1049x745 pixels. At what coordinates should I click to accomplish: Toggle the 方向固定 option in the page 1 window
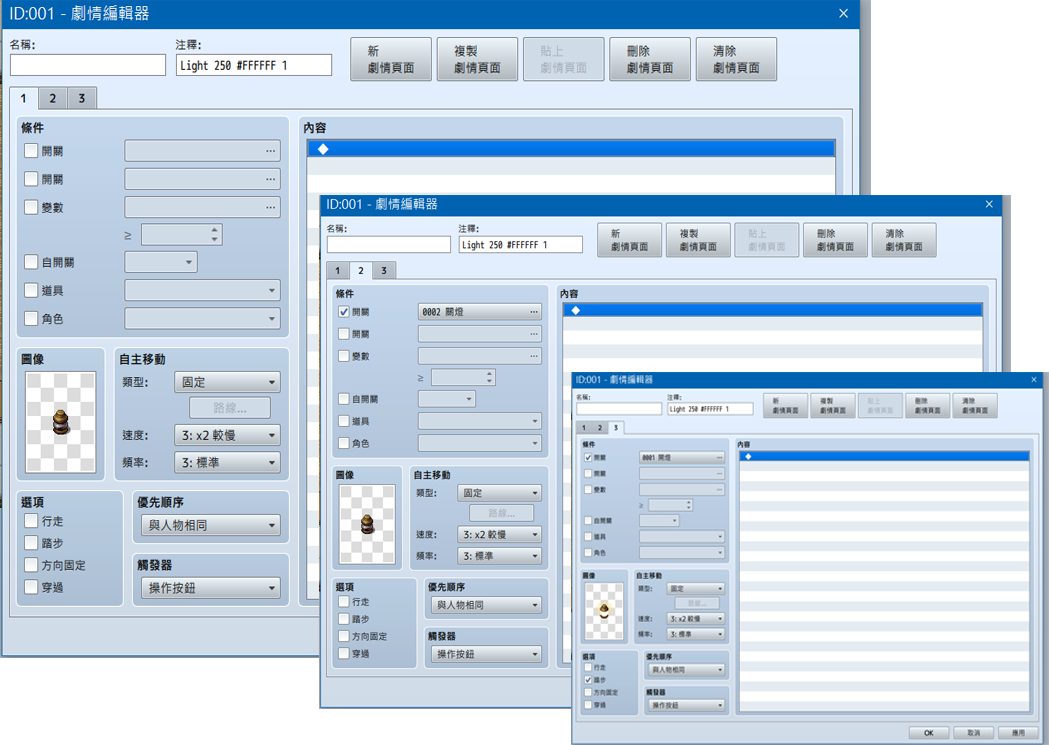coord(31,564)
